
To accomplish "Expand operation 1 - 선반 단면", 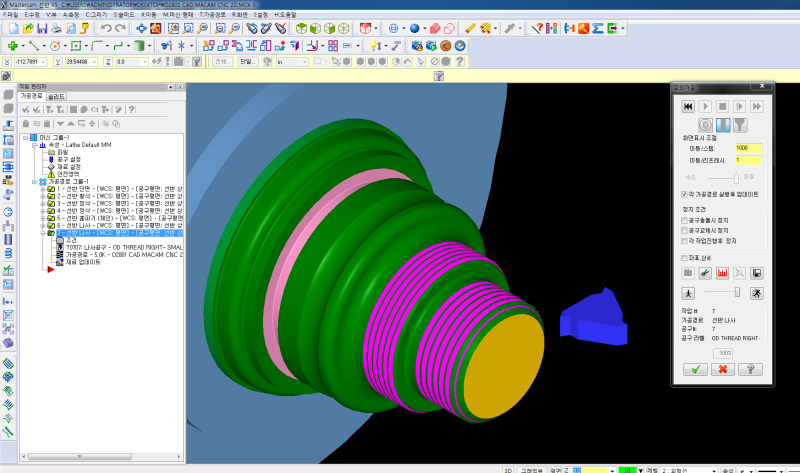I will (43, 188).
